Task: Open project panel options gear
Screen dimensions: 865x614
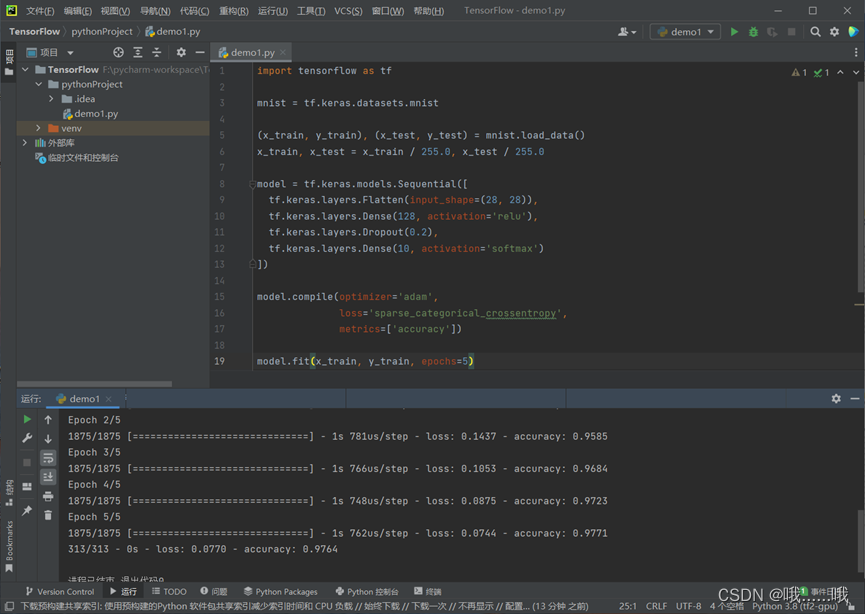Action: coord(181,52)
